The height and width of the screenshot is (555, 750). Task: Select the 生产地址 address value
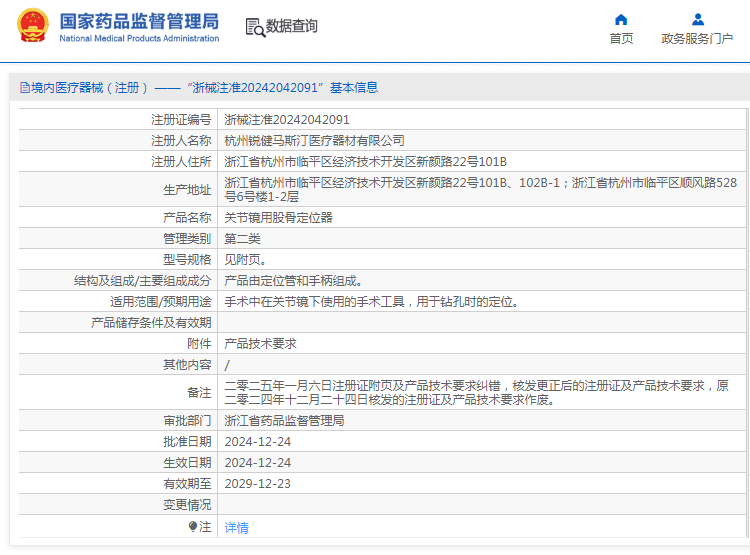(481, 189)
